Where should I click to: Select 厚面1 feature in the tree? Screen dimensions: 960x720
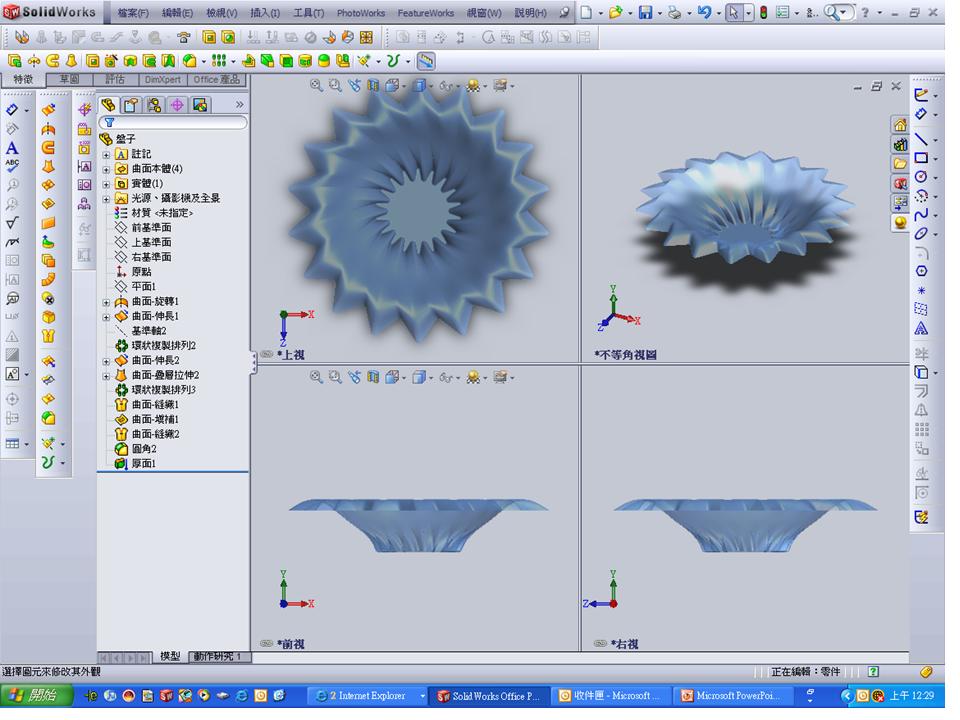(135, 464)
